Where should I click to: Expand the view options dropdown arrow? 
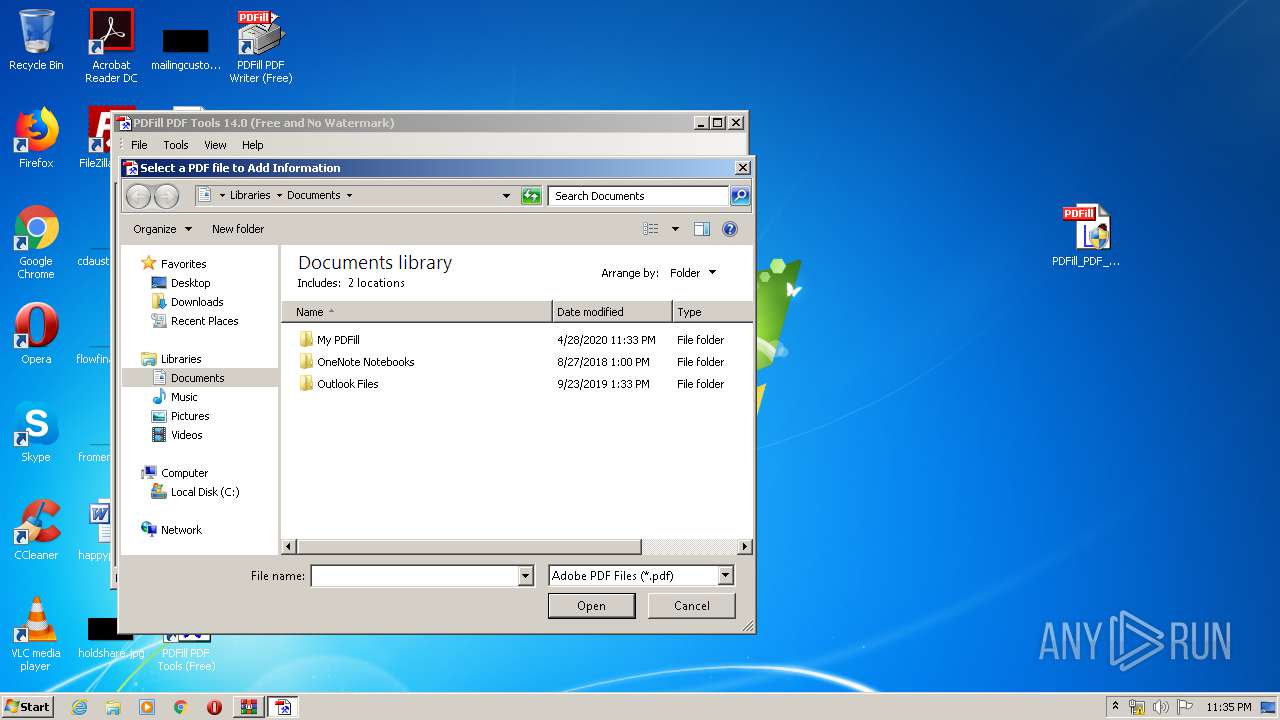click(x=675, y=229)
